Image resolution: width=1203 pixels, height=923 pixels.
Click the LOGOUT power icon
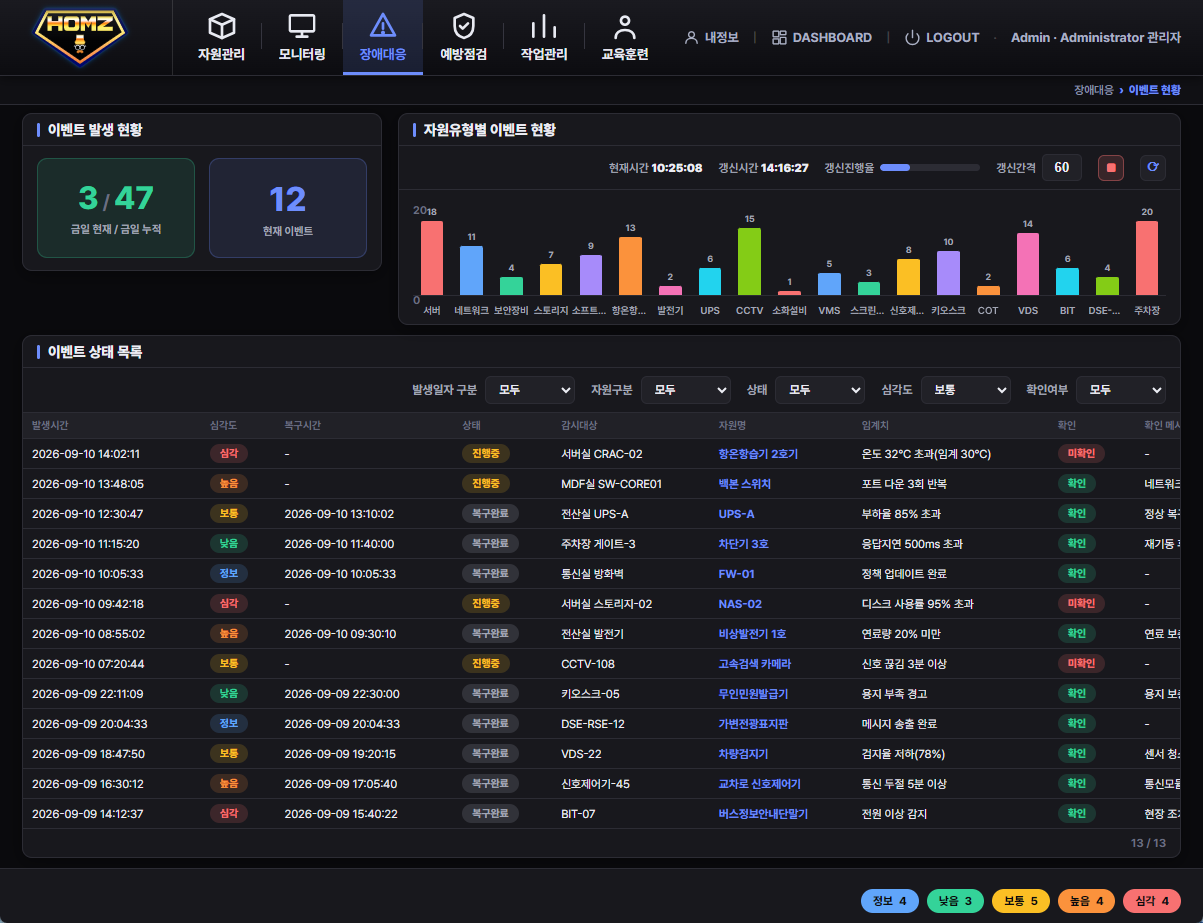[x=912, y=37]
